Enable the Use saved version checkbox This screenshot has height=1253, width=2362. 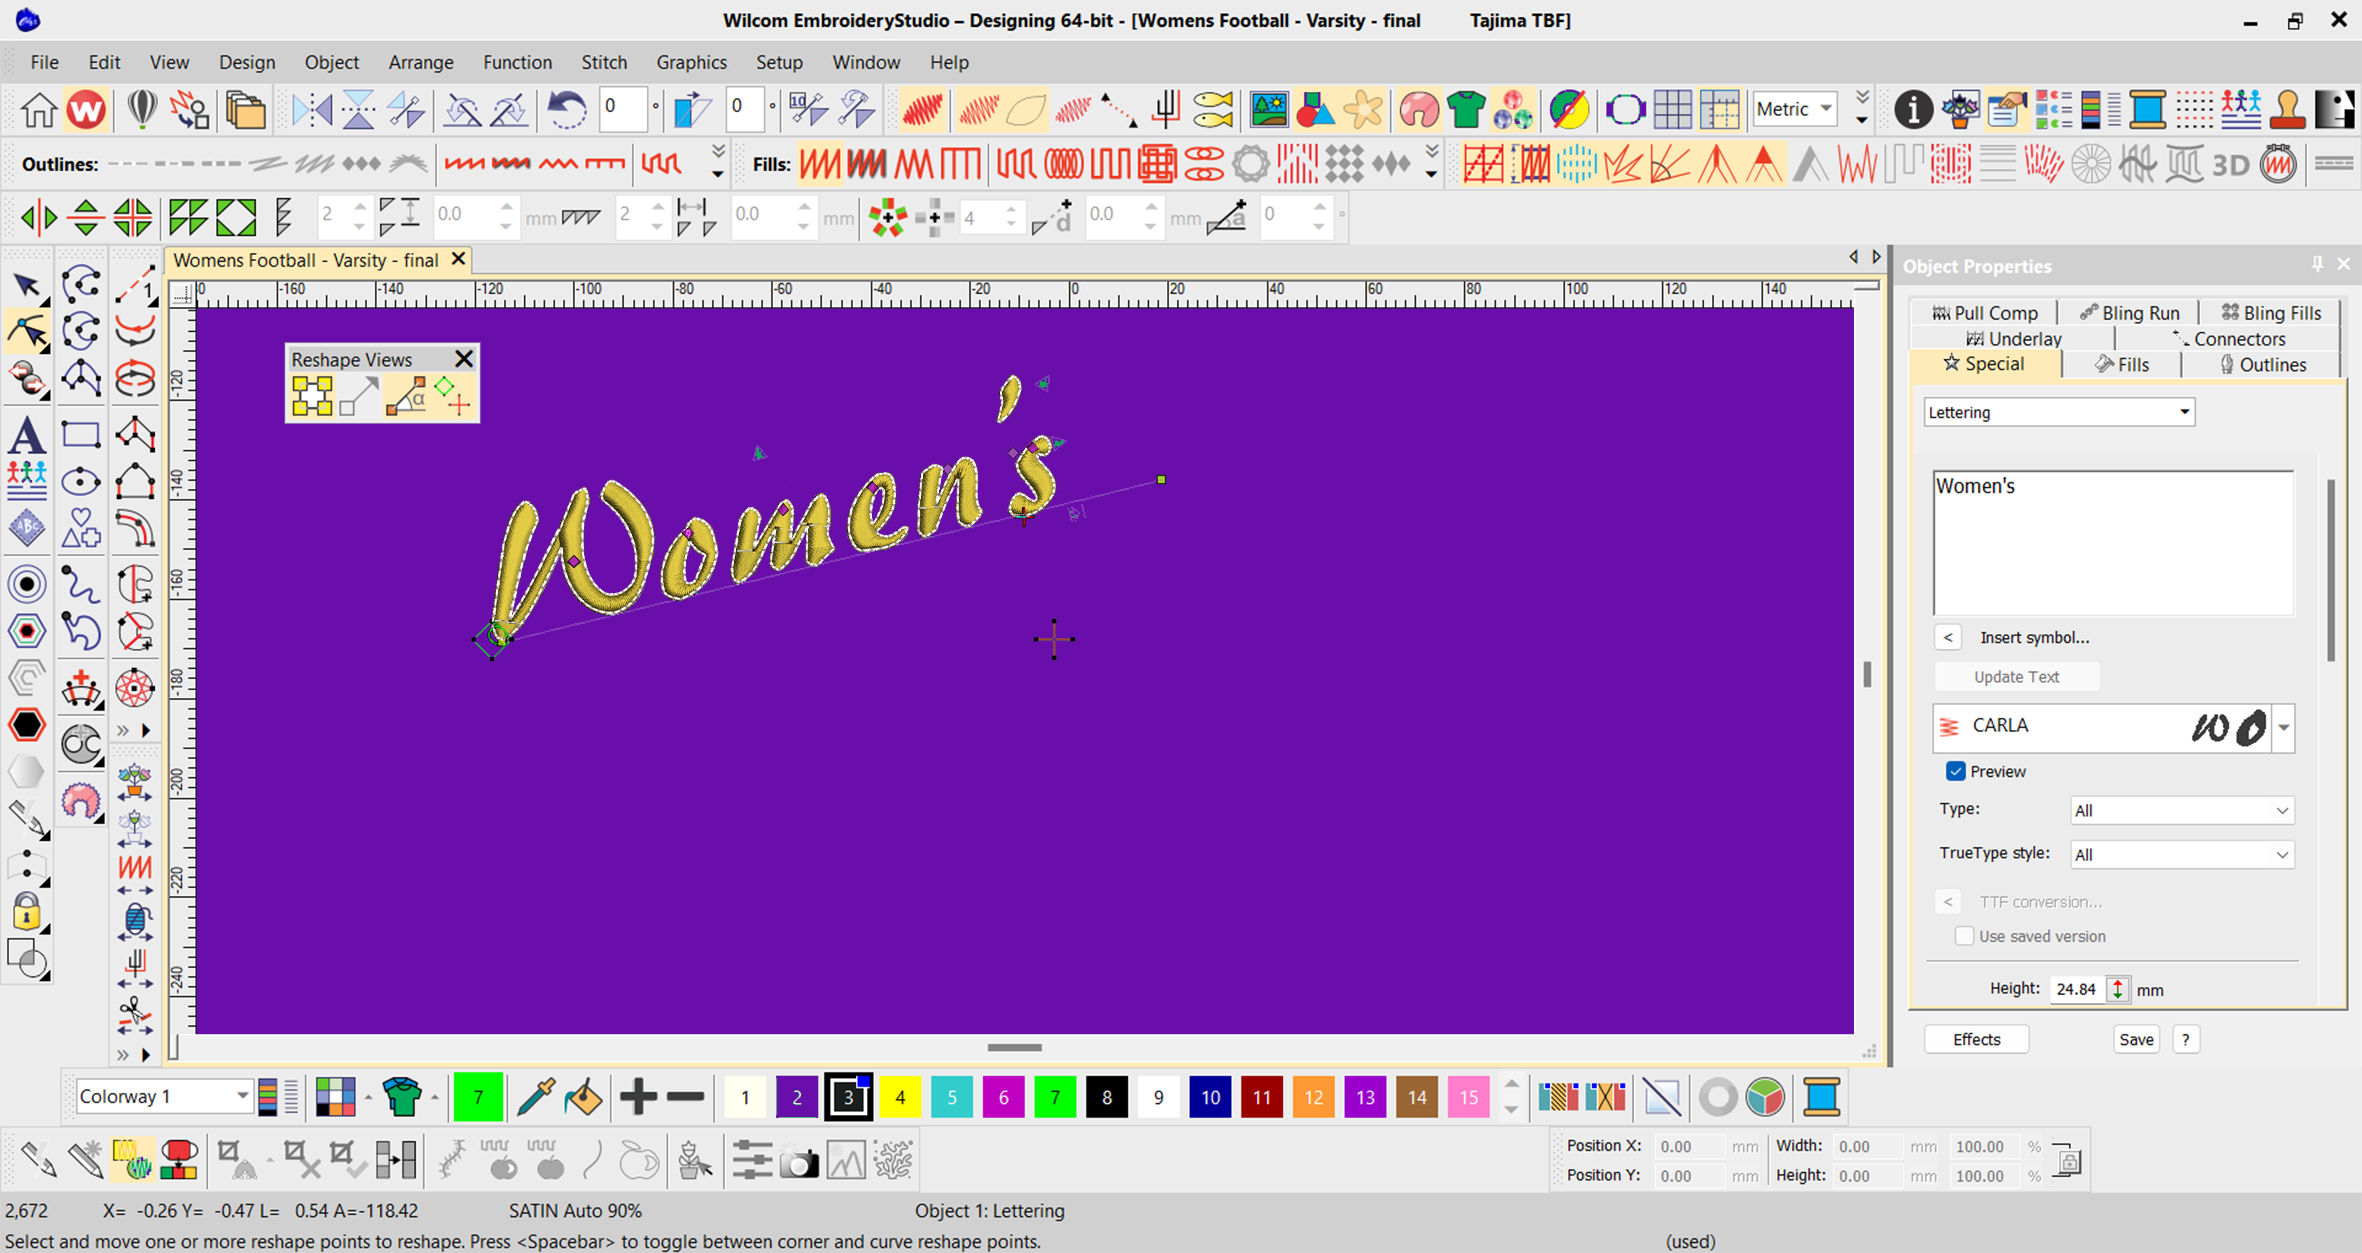click(x=1964, y=936)
